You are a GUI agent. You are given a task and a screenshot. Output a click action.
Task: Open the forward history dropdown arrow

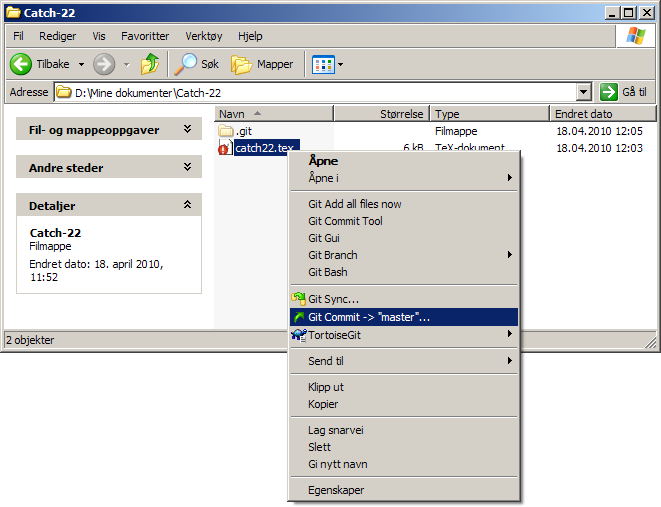coord(126,64)
